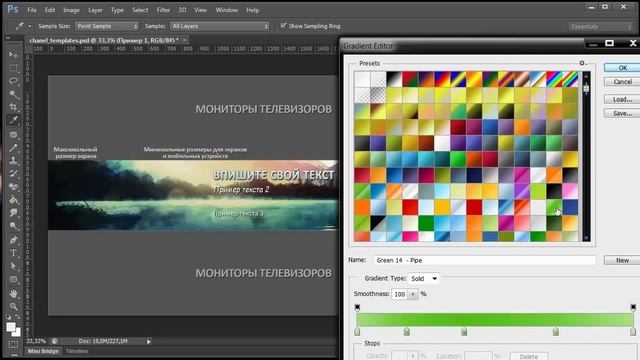Open the Layer menu
Viewport: 640px width, 360px height.
pos(95,10)
